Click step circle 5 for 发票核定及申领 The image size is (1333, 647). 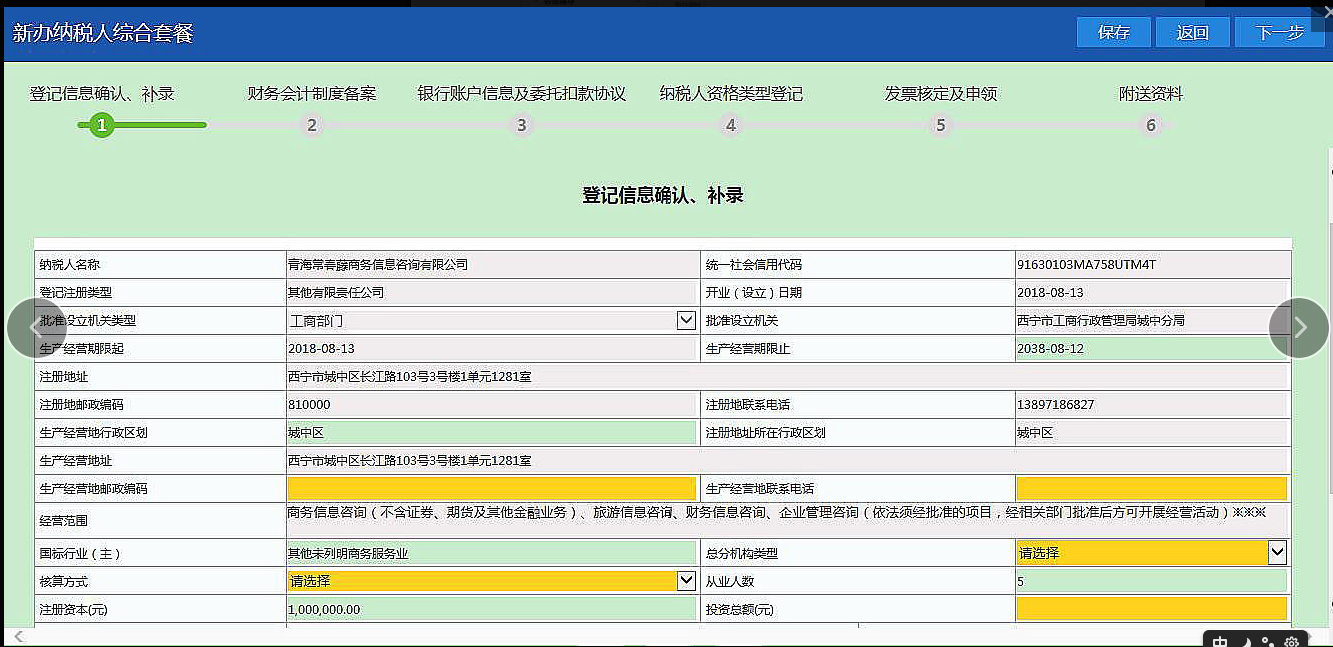pyautogui.click(x=941, y=125)
